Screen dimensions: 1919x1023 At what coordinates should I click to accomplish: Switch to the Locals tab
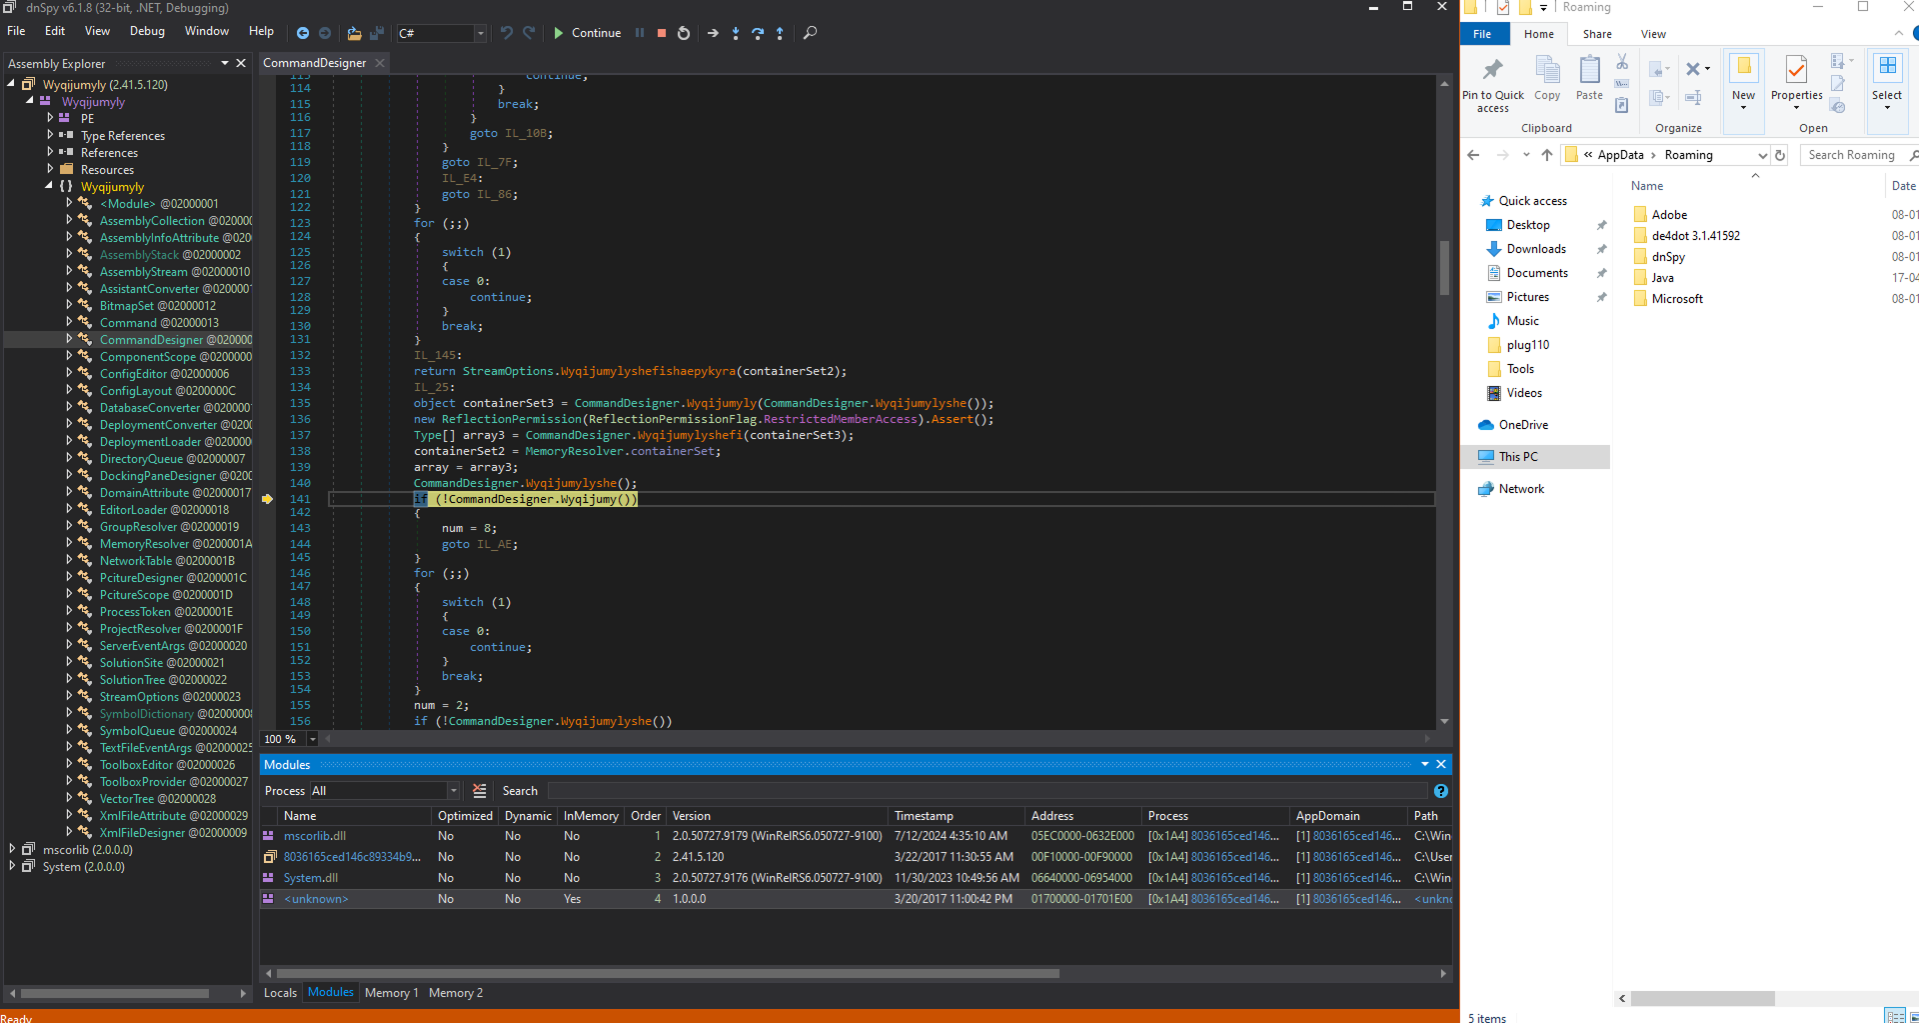click(280, 993)
